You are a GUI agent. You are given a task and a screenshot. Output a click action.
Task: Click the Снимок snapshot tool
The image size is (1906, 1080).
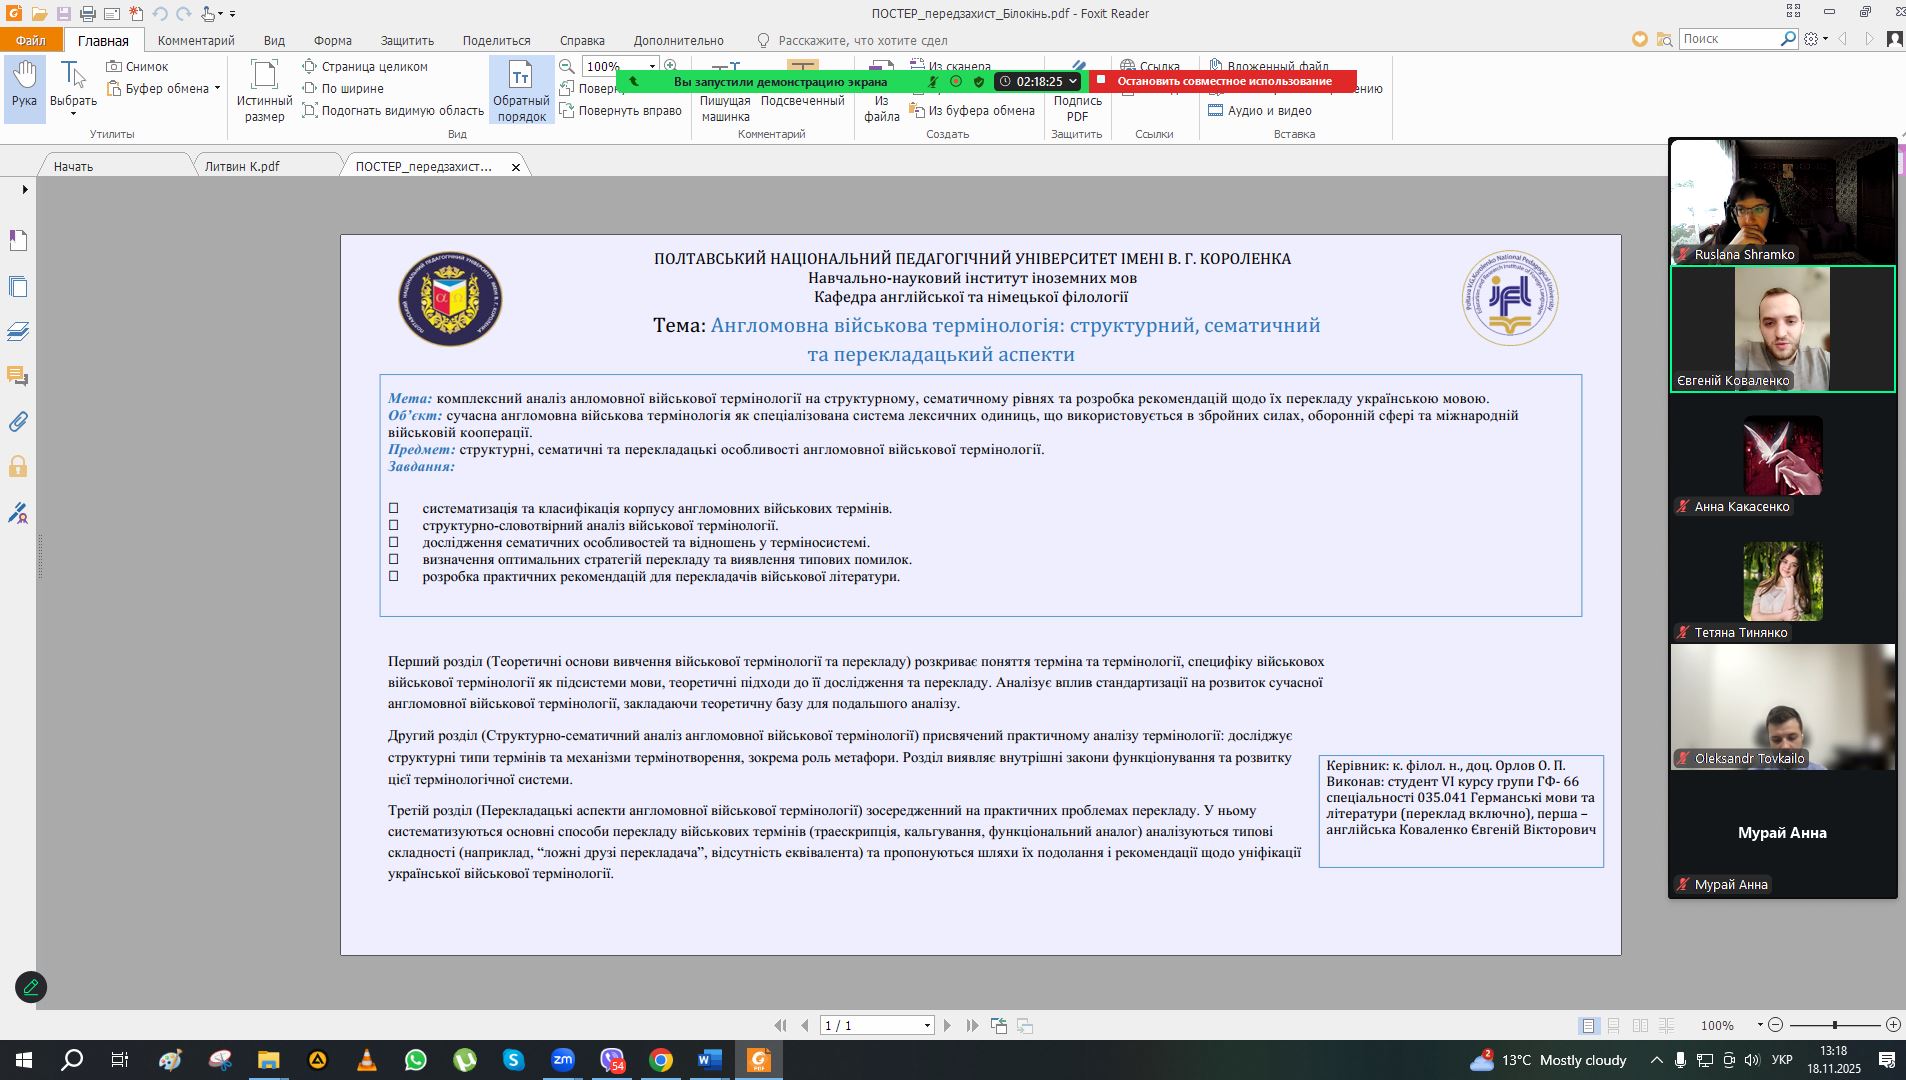(137, 67)
